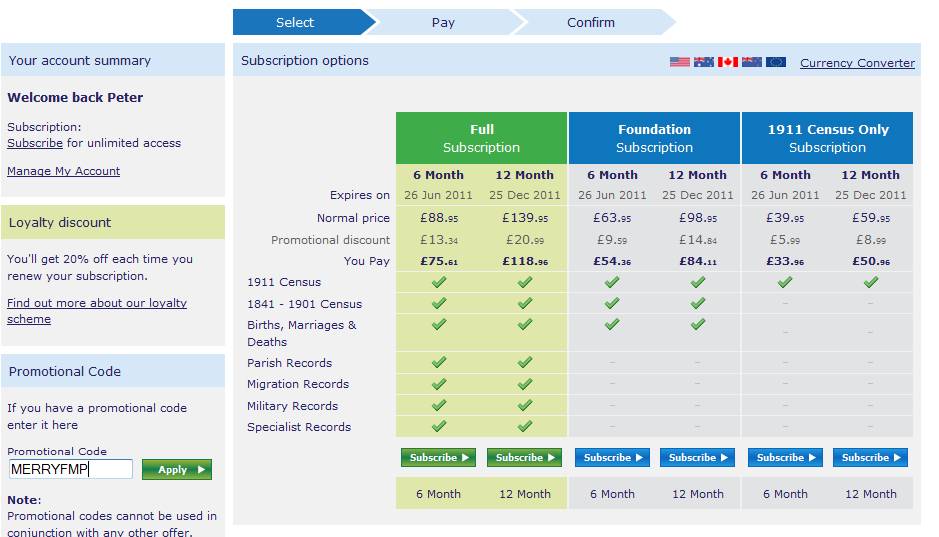Subscribe to Full 6 Month plan

tap(438, 457)
